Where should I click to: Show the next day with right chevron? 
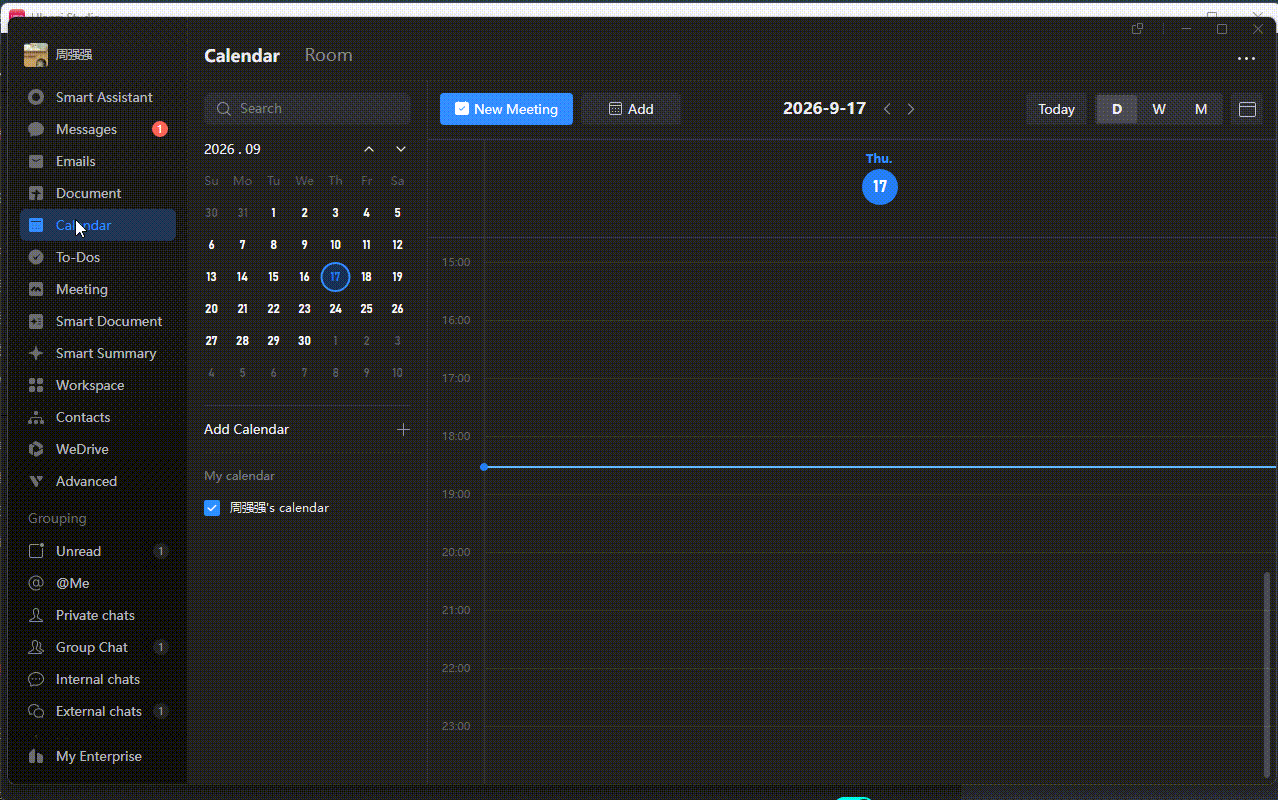(911, 109)
